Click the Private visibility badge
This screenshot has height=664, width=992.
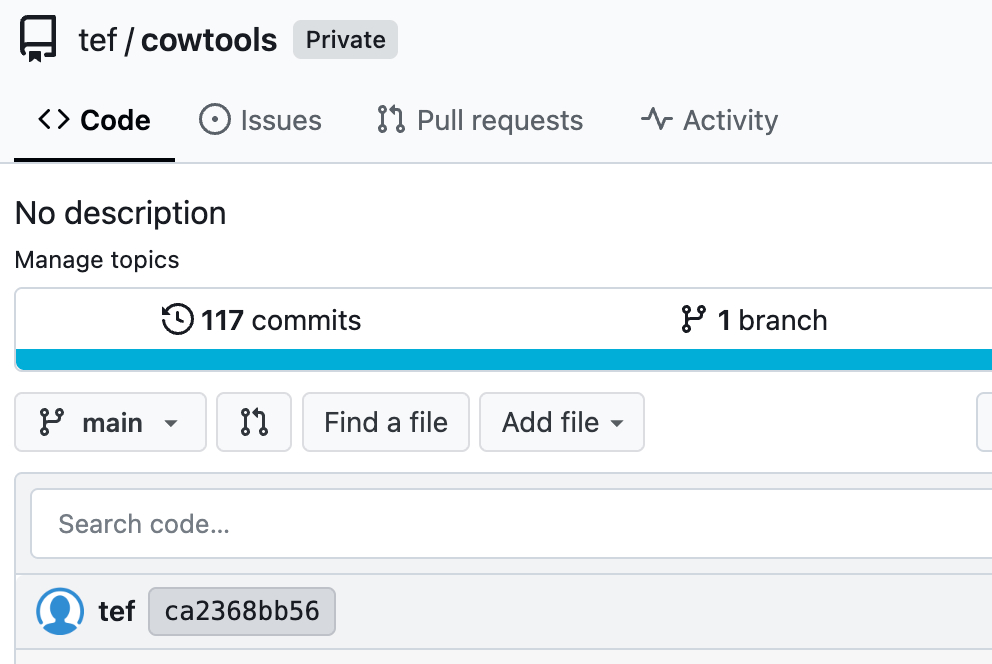(x=345, y=40)
